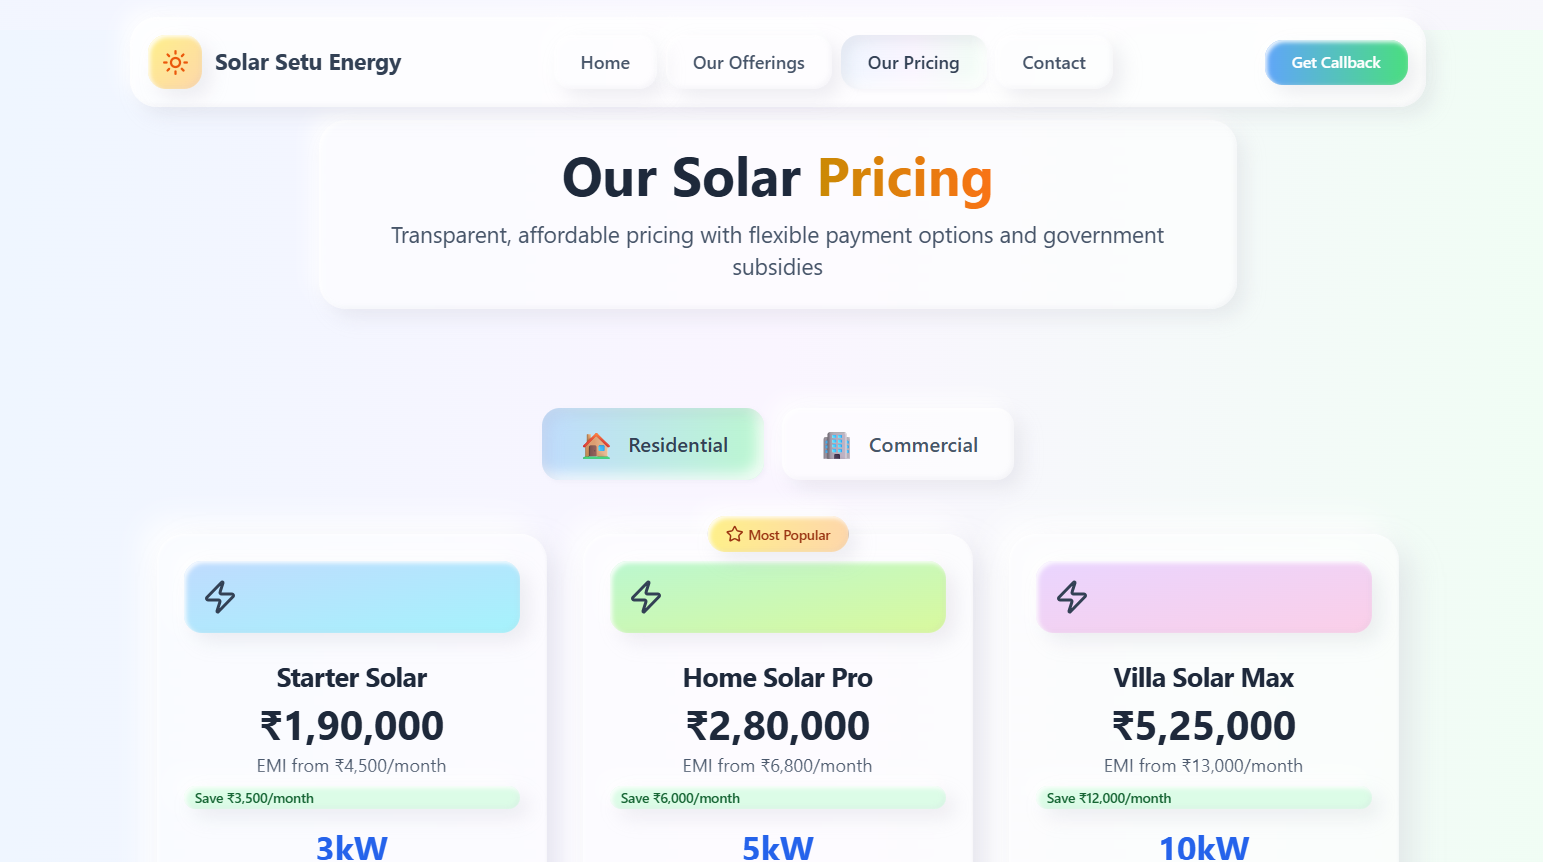Click the house icon on Residential tab
This screenshot has height=862, width=1543.
596,445
